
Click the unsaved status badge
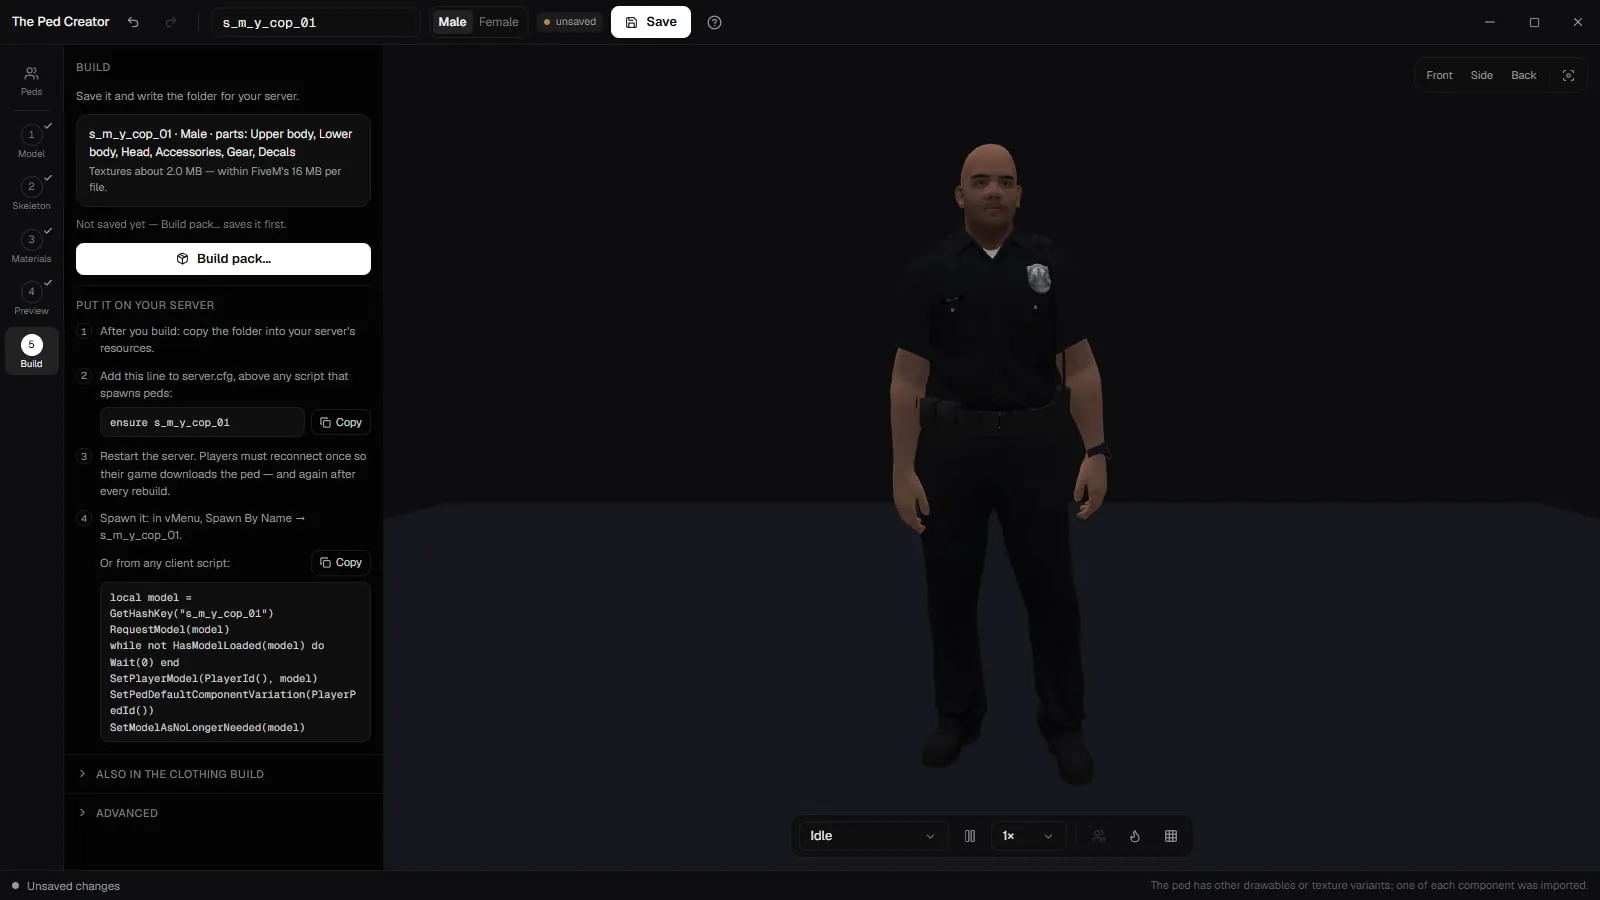[569, 22]
